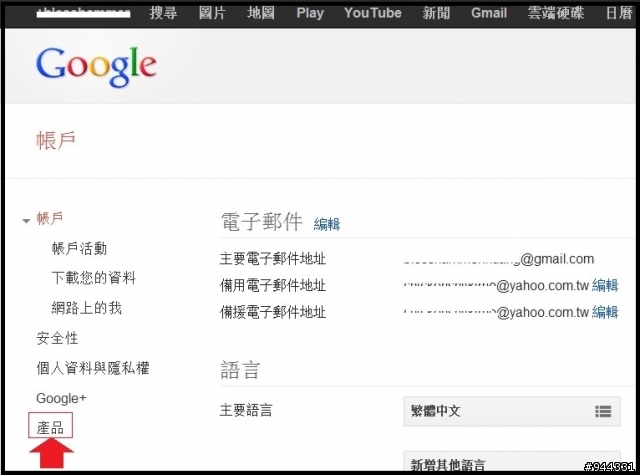Viewport: 640px width, 475px height.
Task: Click the 主要電子郵件地址 label
Action: click(x=273, y=259)
